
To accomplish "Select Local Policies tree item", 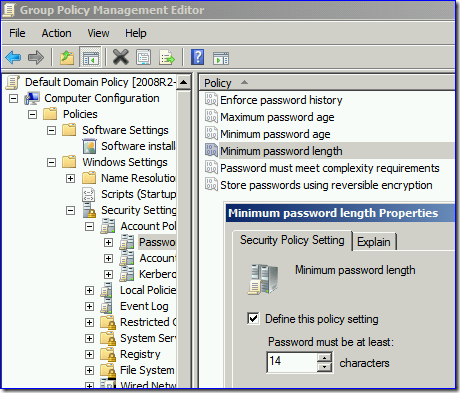I will [x=148, y=290].
